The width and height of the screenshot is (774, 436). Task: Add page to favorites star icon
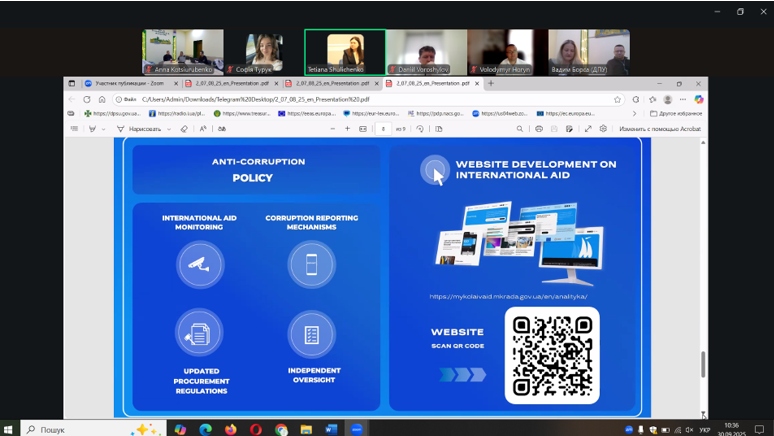click(617, 99)
